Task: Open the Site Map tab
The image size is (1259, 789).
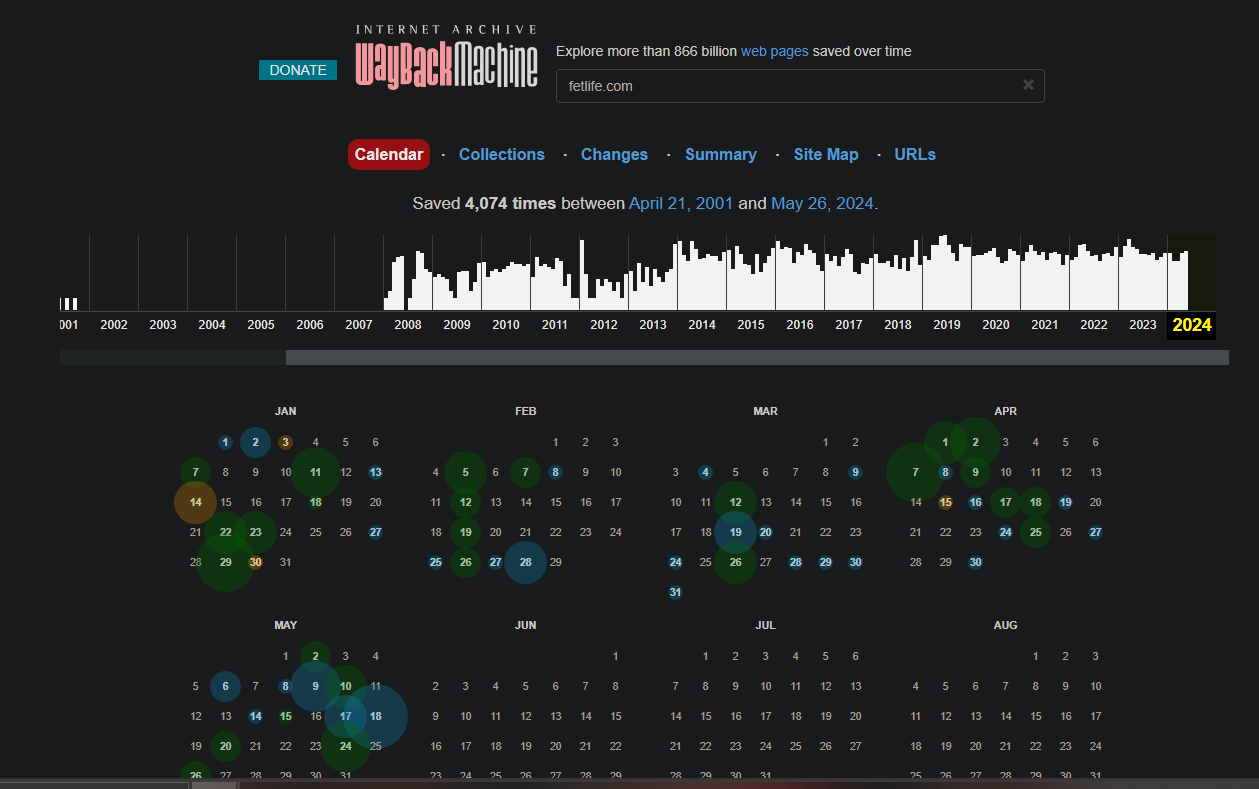Action: pyautogui.click(x=826, y=154)
